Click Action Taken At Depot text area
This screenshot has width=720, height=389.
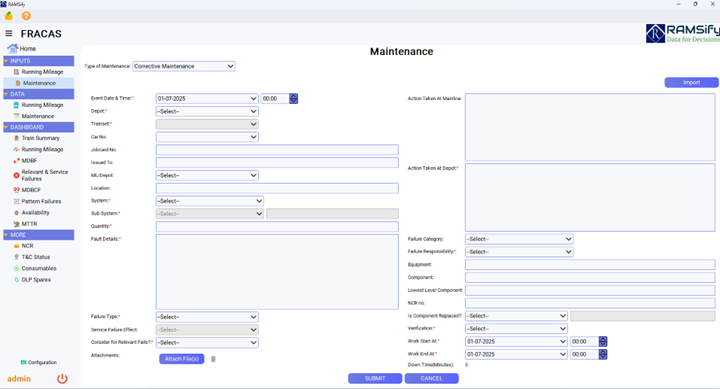coord(590,197)
